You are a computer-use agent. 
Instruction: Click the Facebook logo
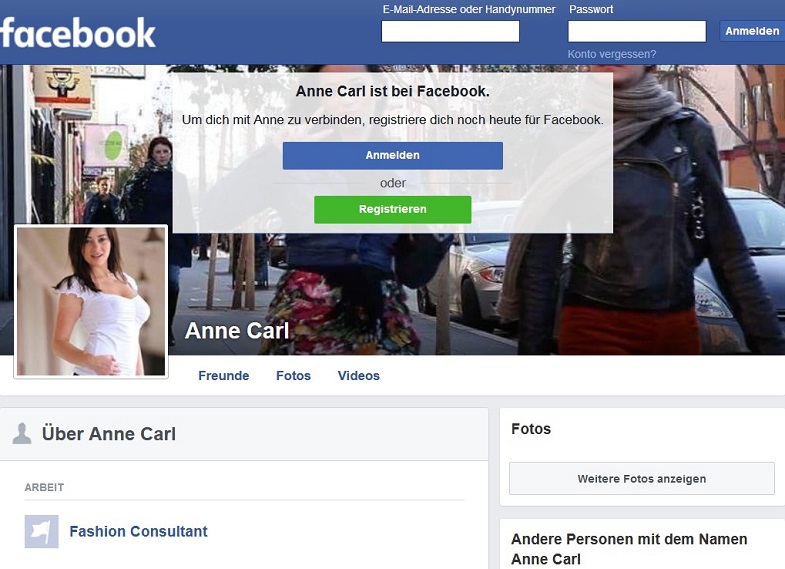[78, 33]
